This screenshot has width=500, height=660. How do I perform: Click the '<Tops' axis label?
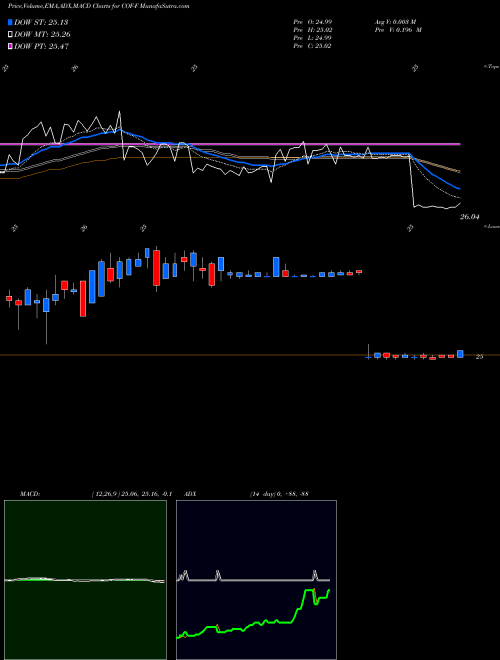492,67
